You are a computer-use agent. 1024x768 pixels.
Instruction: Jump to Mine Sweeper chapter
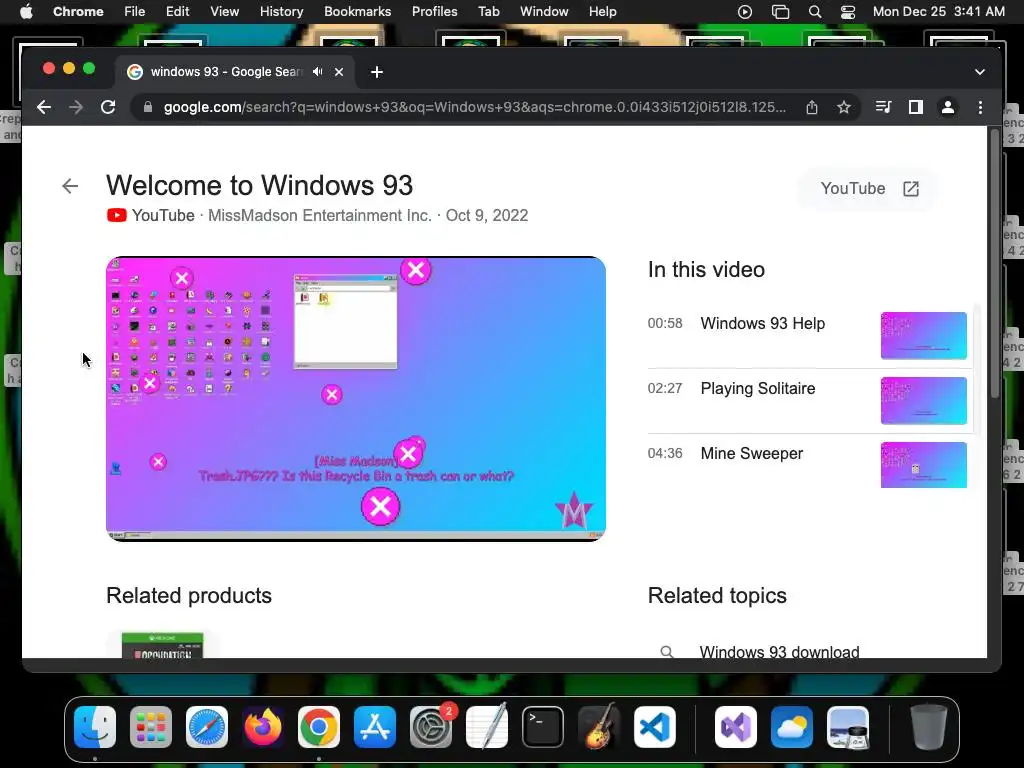[x=752, y=453]
